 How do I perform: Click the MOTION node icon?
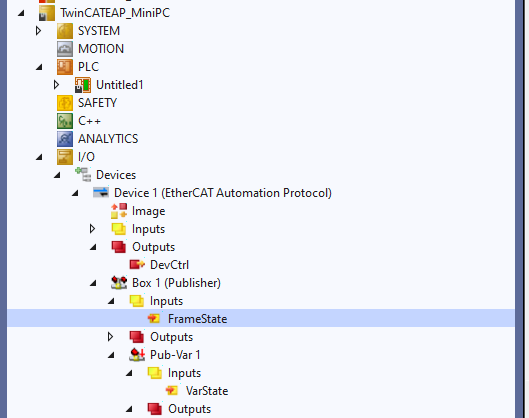click(65, 49)
